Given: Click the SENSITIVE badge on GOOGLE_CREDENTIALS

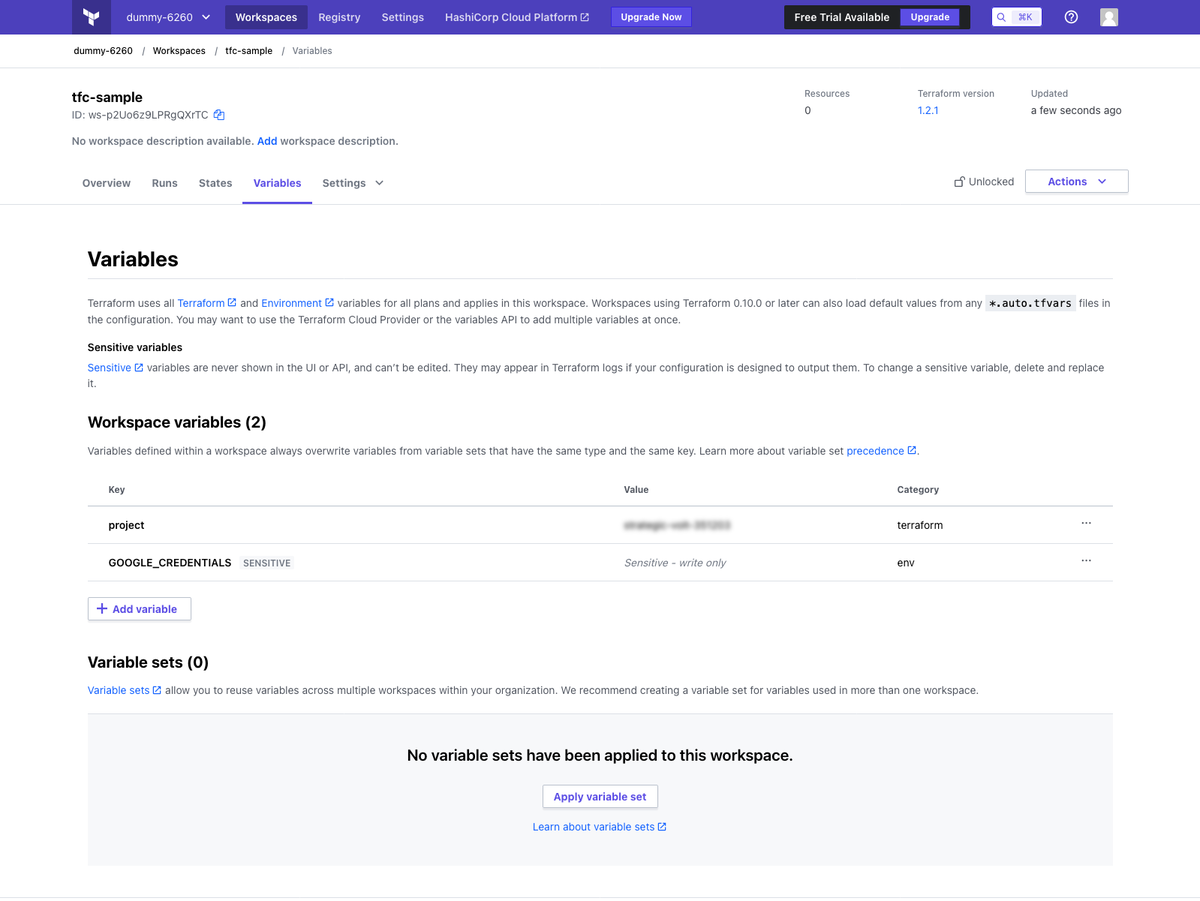Looking at the screenshot, I should [x=267, y=563].
